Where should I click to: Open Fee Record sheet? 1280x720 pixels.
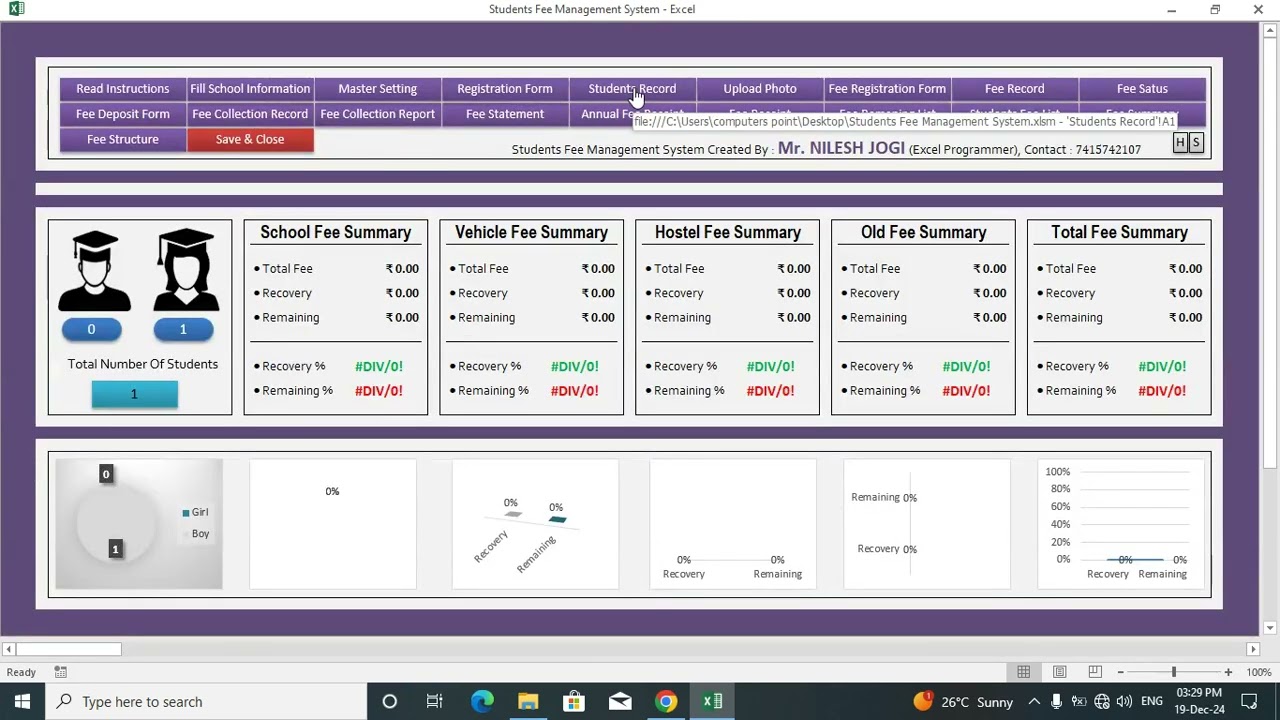[x=1014, y=89]
